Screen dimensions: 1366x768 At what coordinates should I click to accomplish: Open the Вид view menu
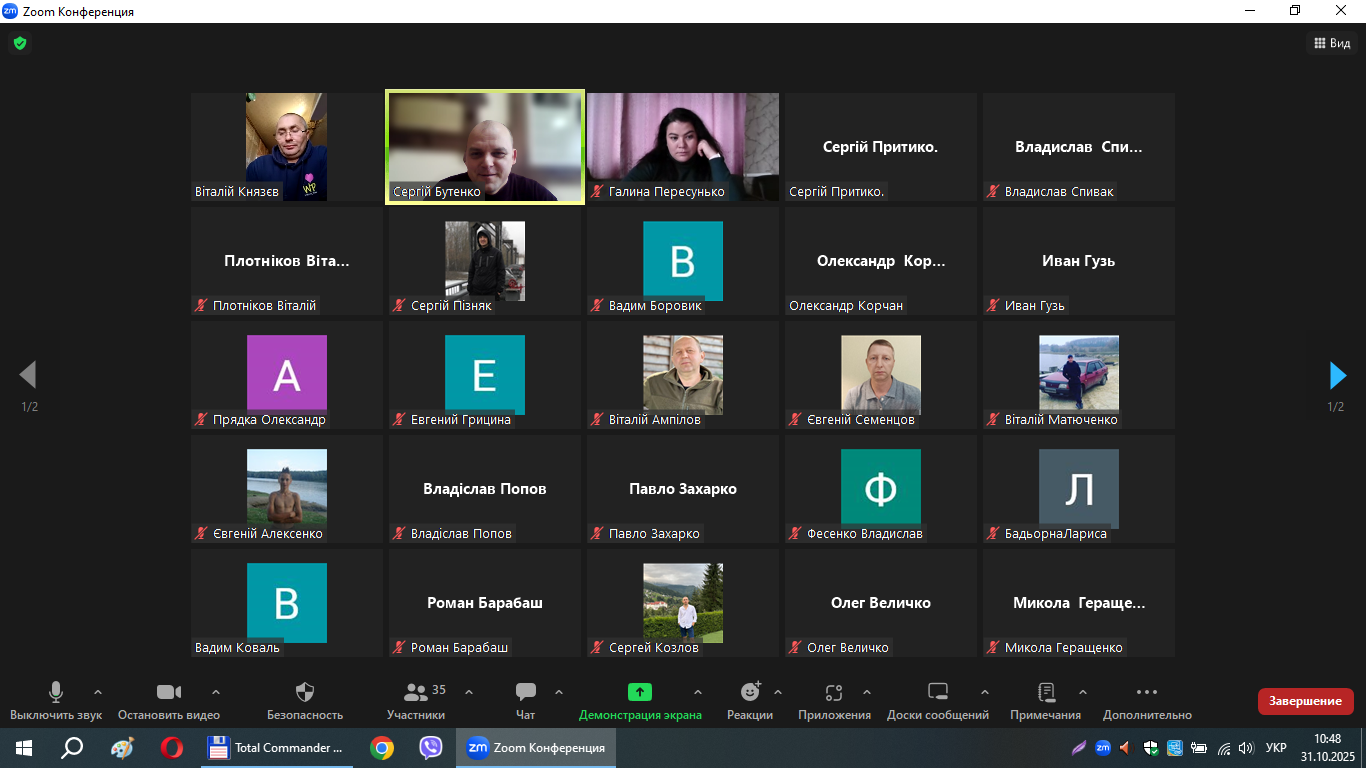click(1332, 43)
